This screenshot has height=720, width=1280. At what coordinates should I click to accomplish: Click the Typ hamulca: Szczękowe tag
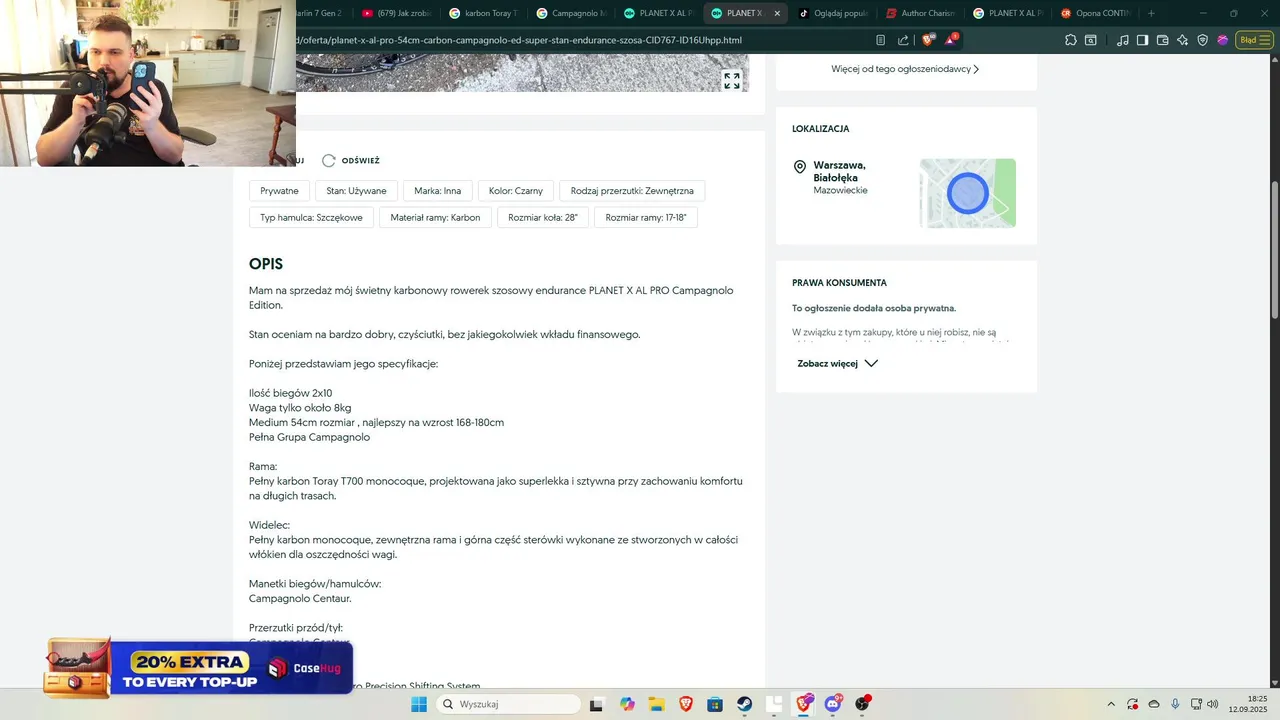pos(311,217)
